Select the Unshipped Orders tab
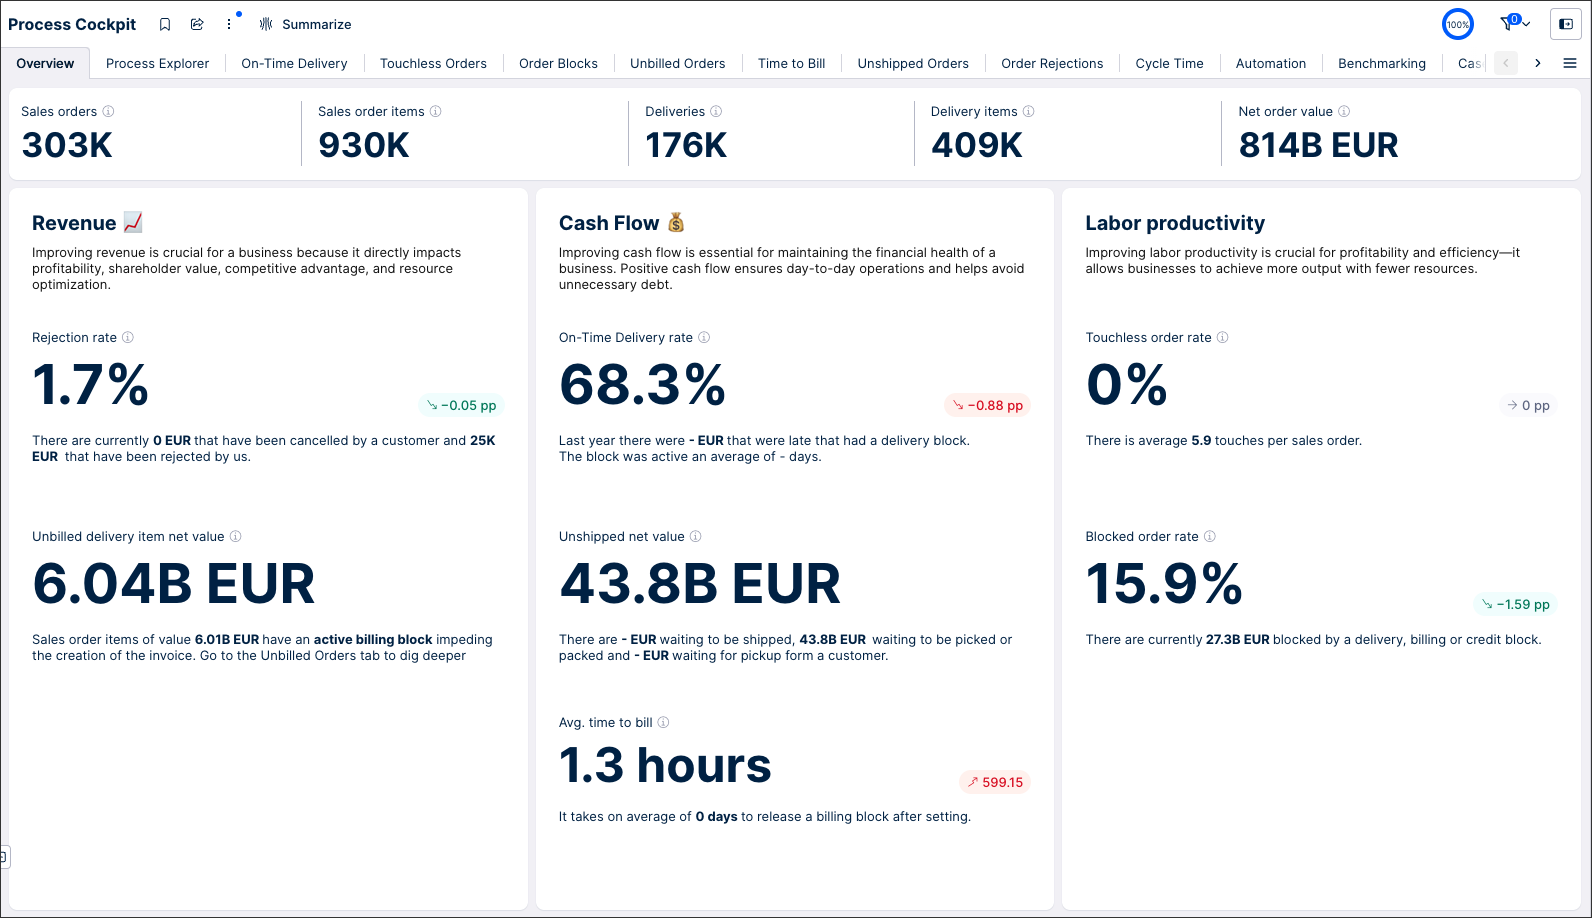This screenshot has height=918, width=1592. coord(913,63)
